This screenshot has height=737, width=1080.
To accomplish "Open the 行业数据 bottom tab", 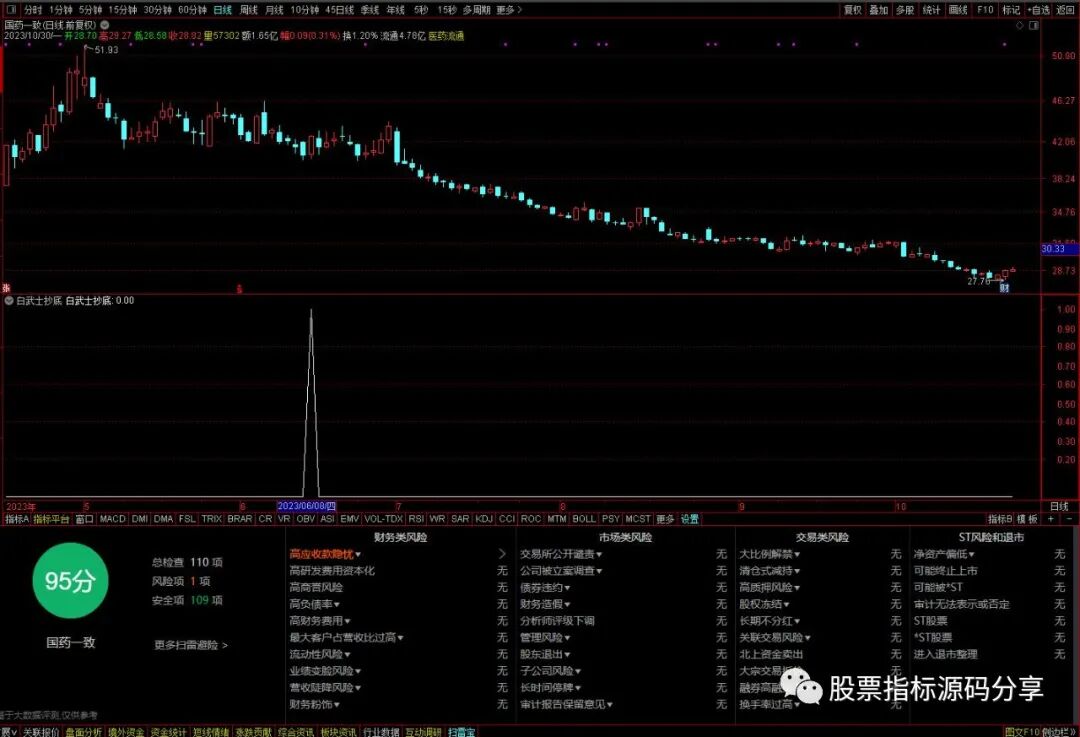I will [x=381, y=731].
